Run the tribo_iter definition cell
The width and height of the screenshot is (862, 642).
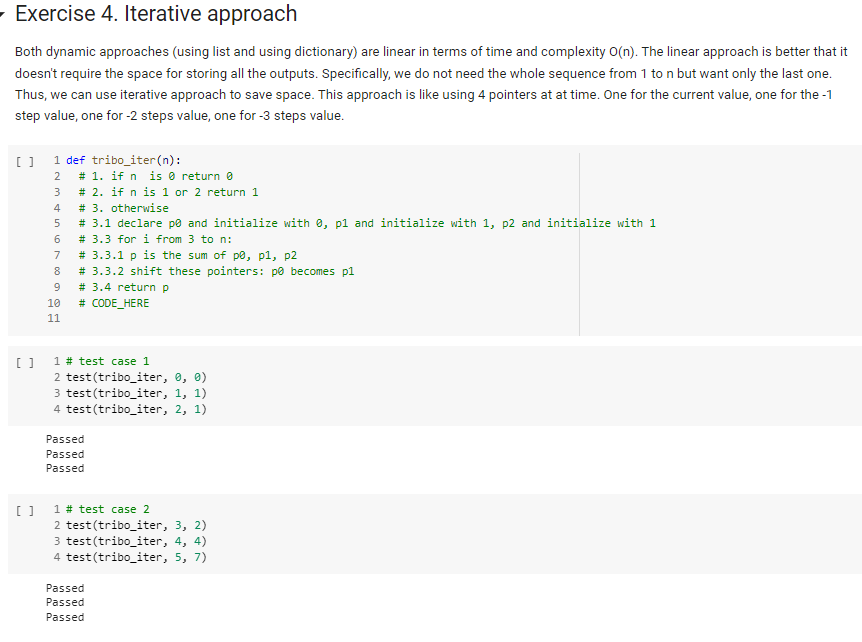tap(25, 161)
